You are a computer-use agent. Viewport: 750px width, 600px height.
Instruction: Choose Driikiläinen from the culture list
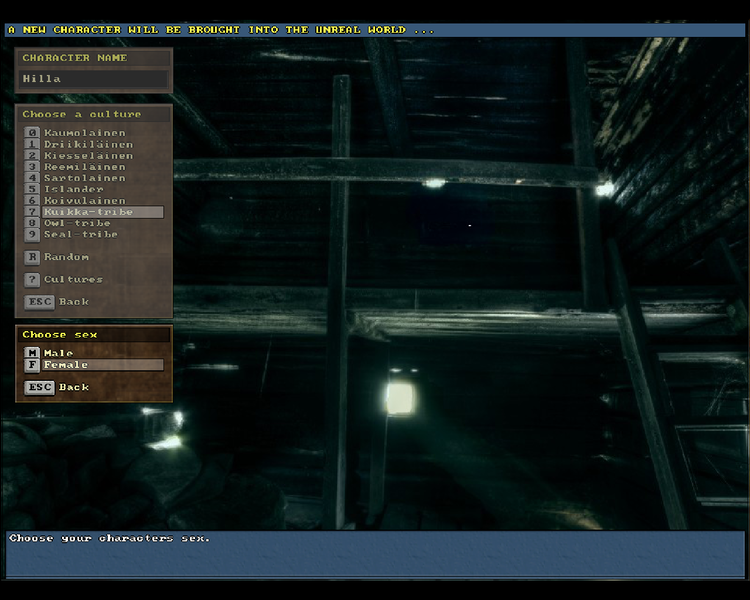coord(88,144)
